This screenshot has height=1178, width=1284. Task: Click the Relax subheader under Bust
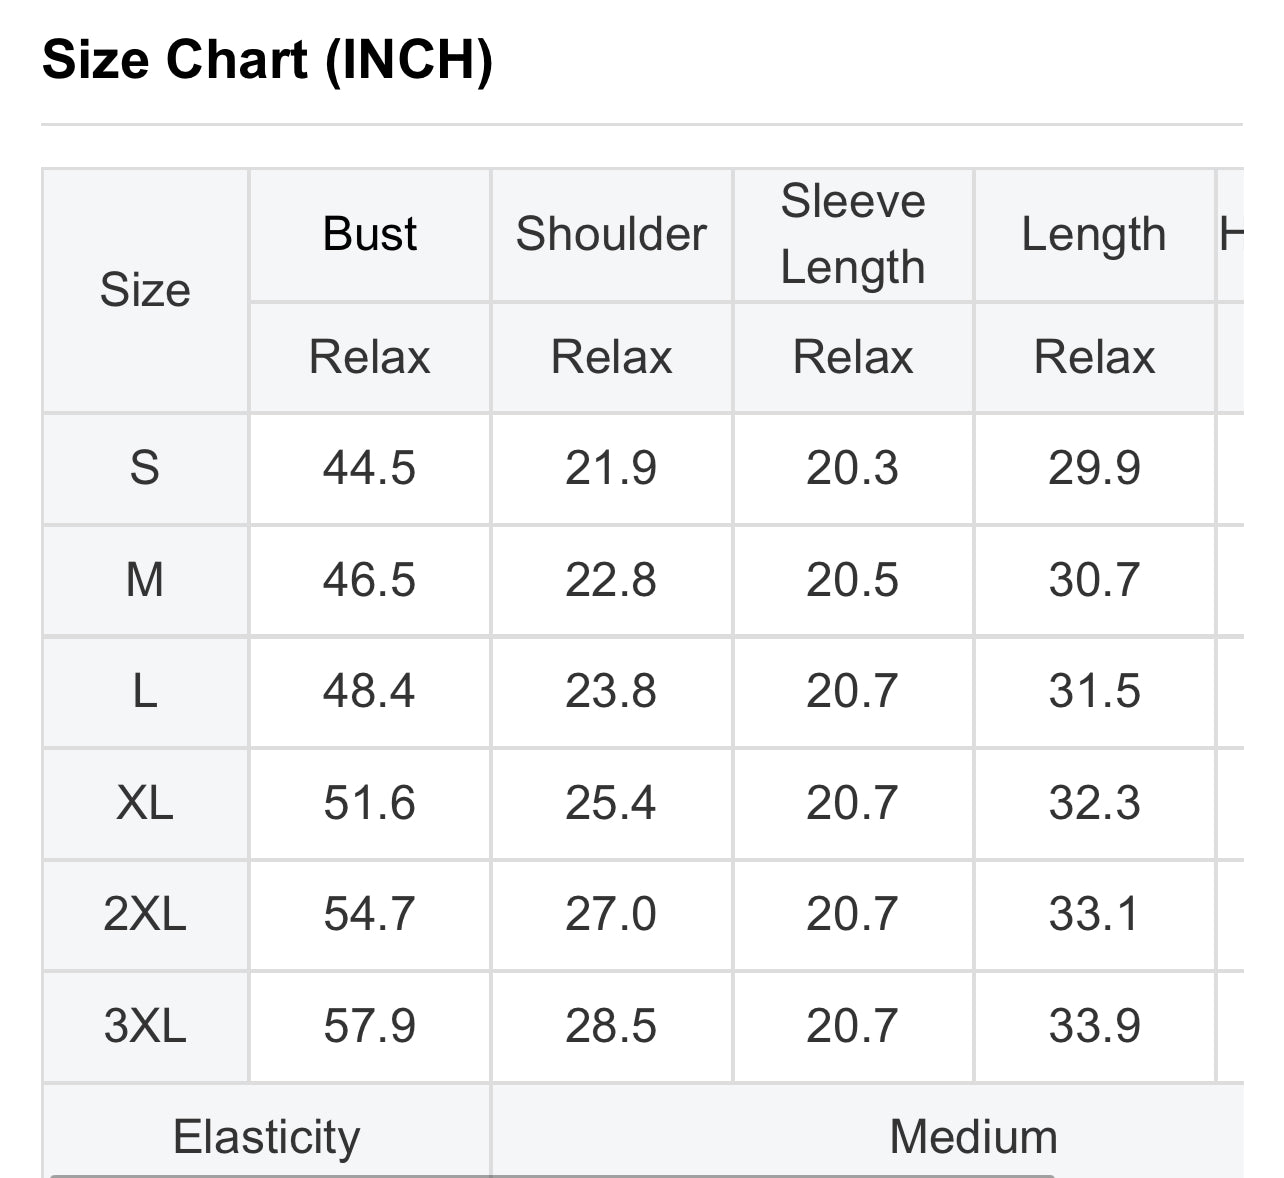click(x=369, y=357)
